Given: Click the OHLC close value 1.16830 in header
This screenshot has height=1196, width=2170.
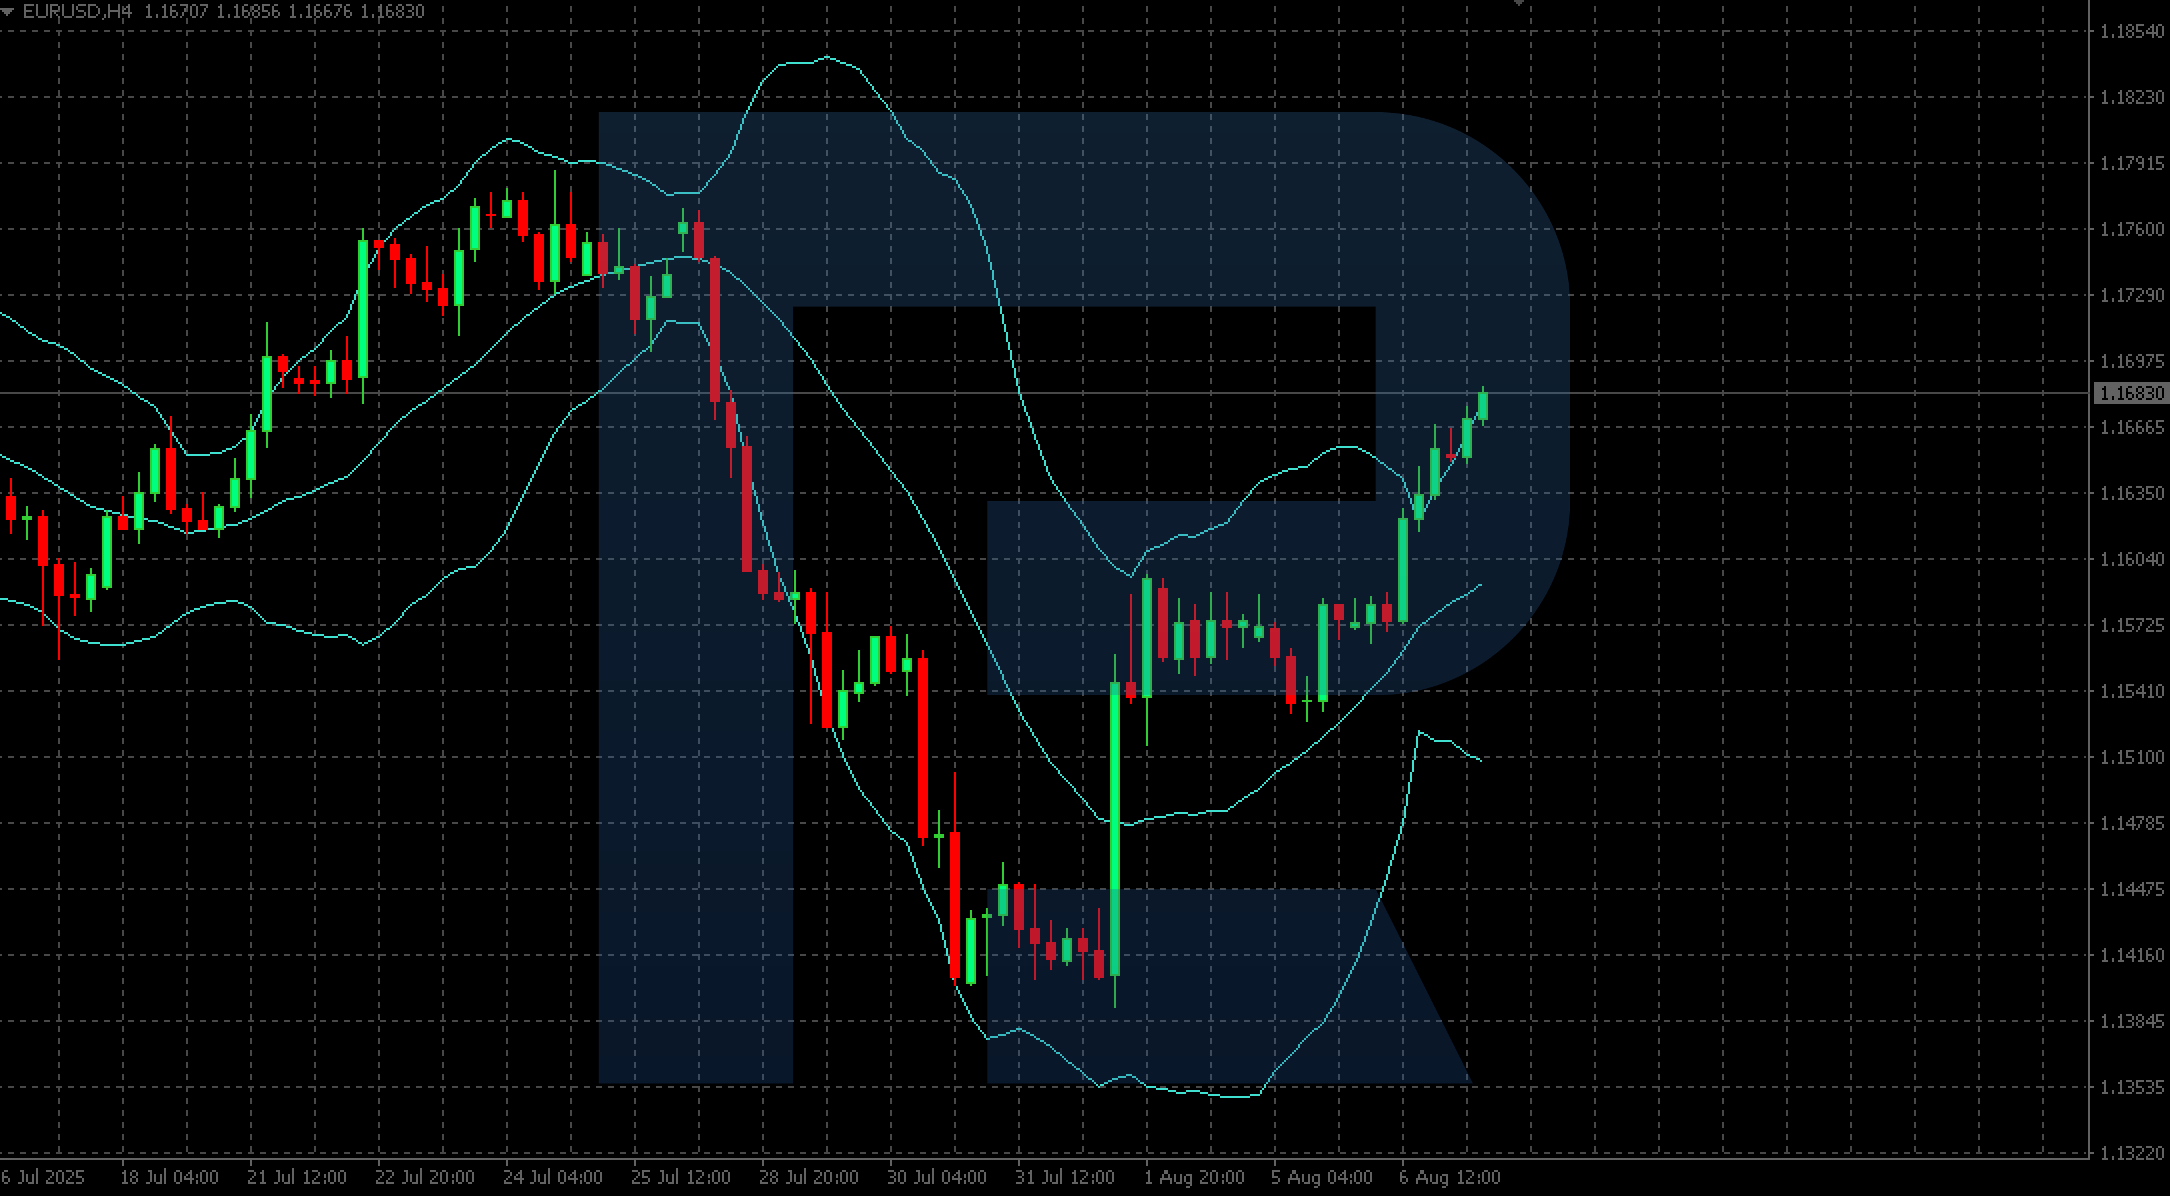Looking at the screenshot, I should [392, 11].
